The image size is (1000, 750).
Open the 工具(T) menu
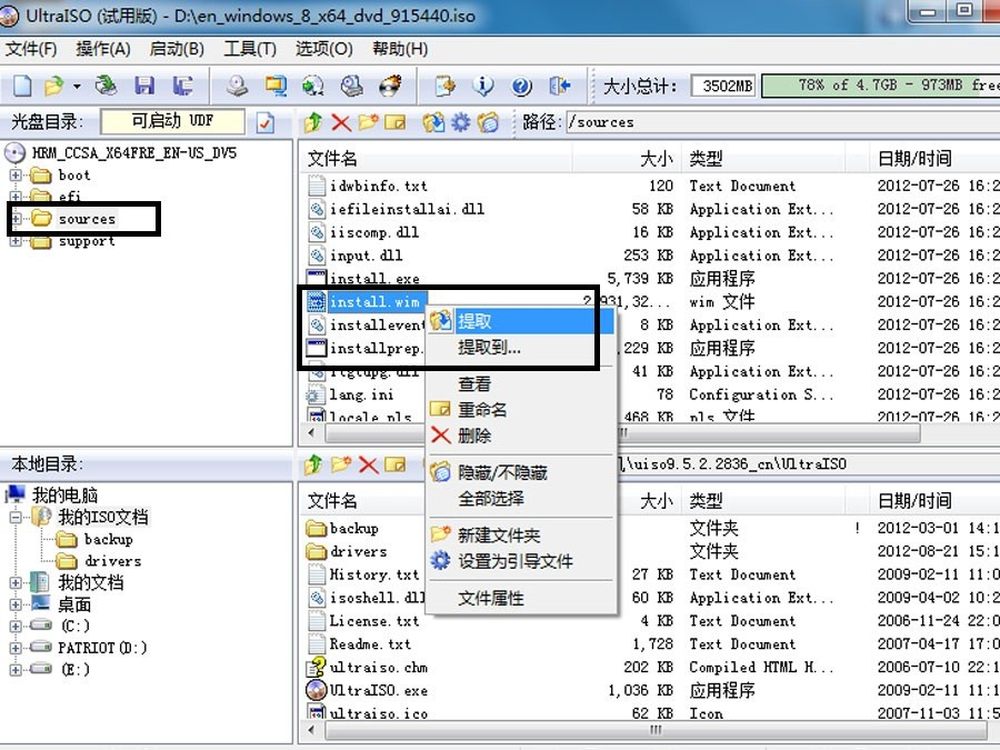tap(250, 49)
